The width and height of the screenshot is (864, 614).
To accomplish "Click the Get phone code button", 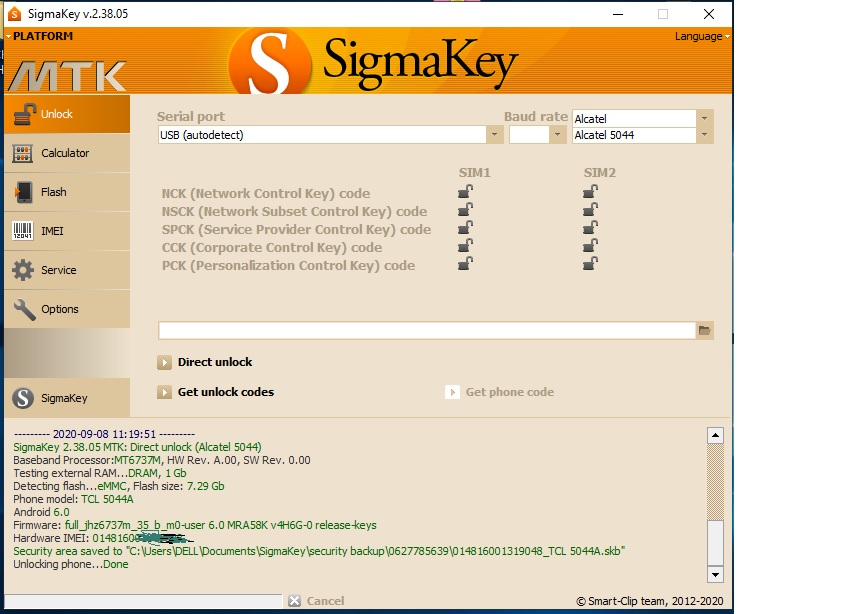I will coord(499,392).
